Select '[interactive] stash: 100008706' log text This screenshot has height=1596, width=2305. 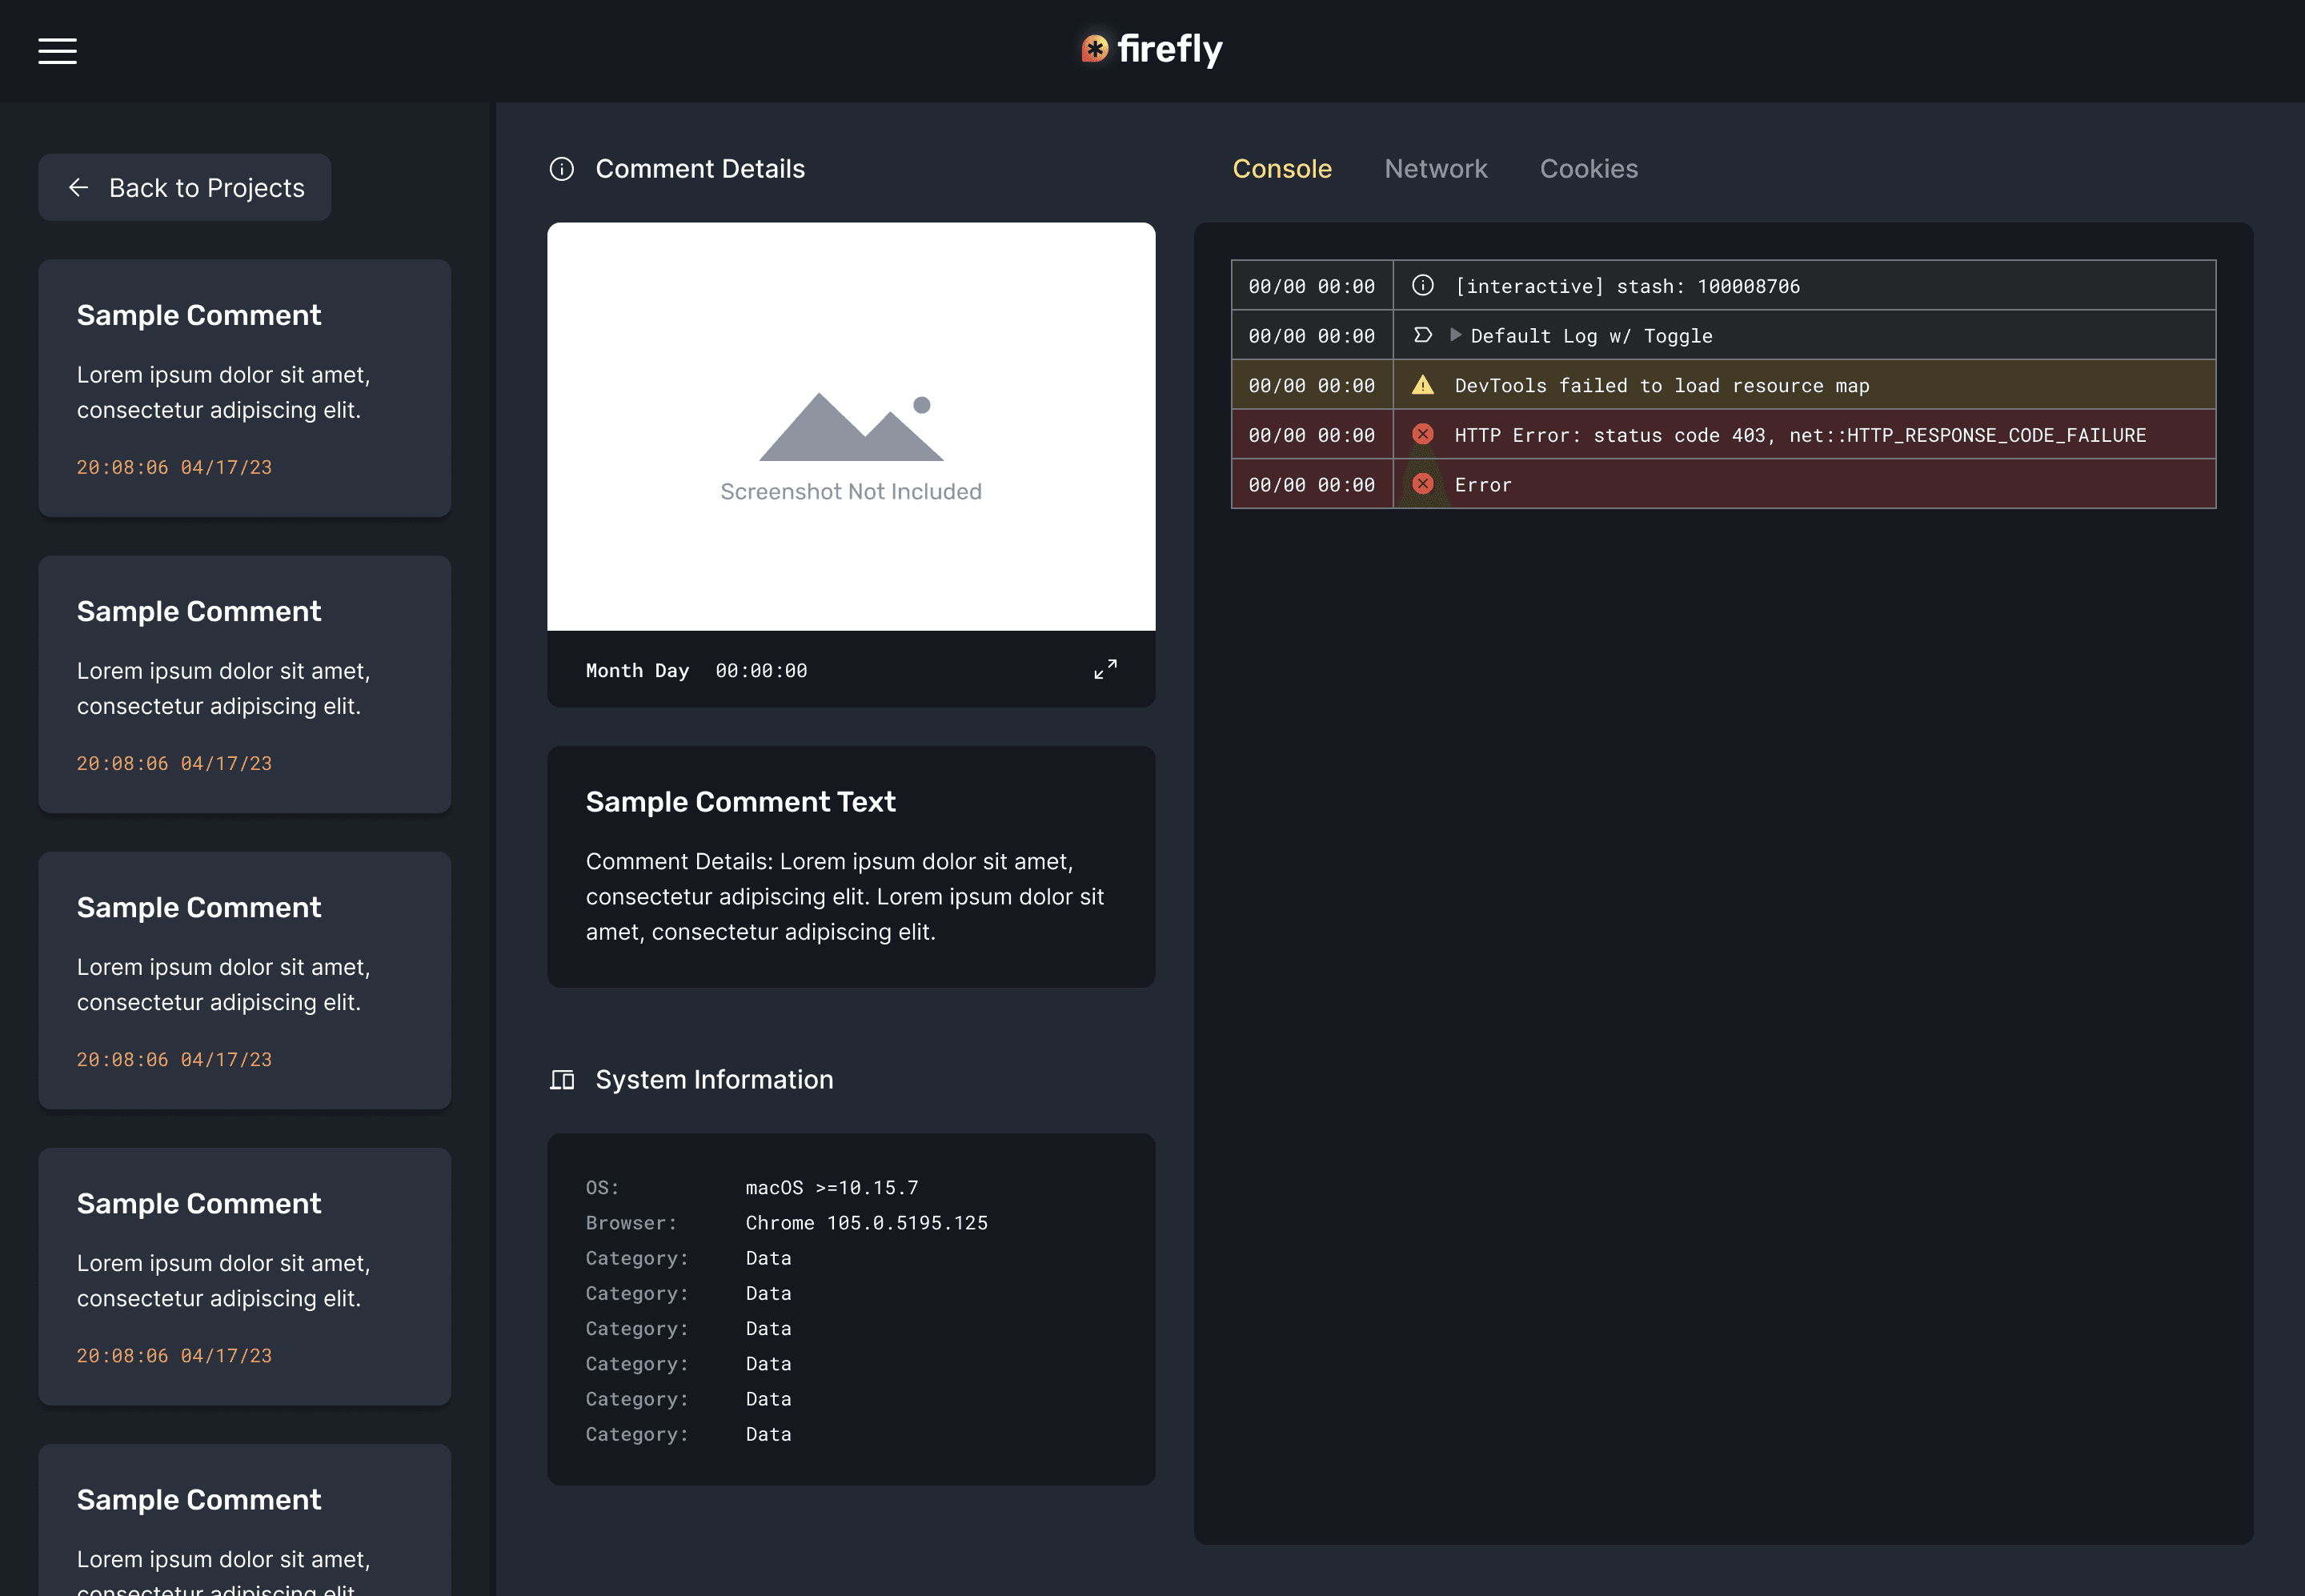pyautogui.click(x=1627, y=286)
